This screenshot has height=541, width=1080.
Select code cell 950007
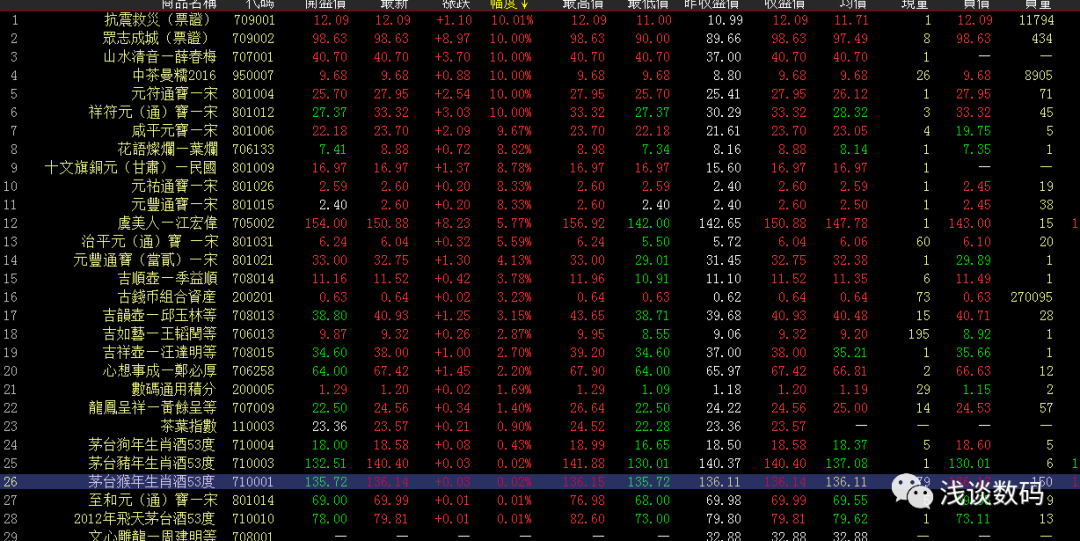pyautogui.click(x=253, y=76)
